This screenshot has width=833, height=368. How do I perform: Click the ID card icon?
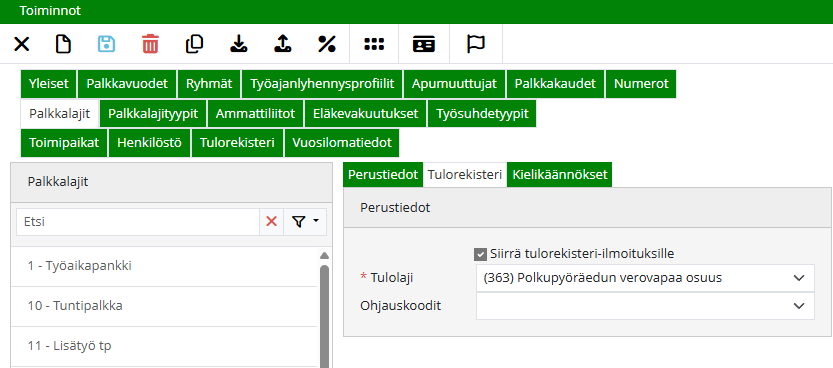(423, 44)
